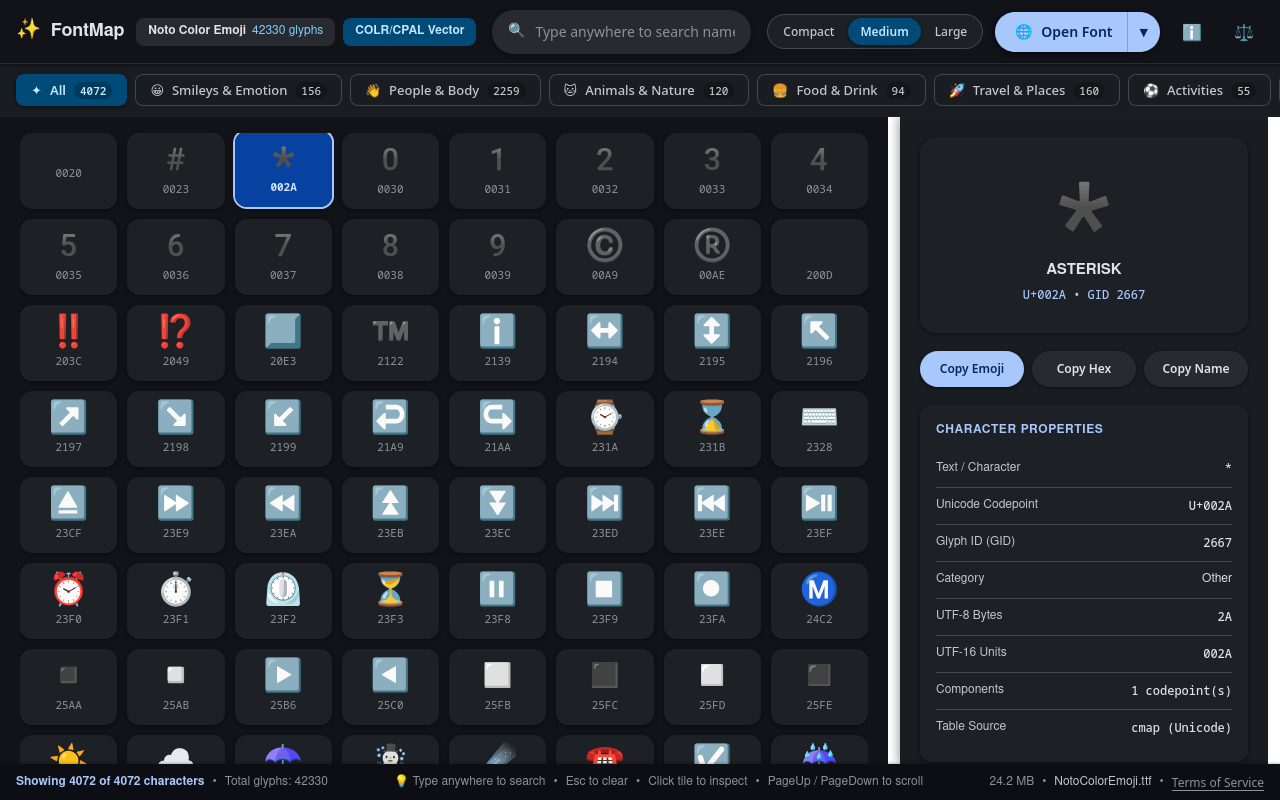Filter by Activities category
Screen dimensions: 1280x800
[1199, 90]
